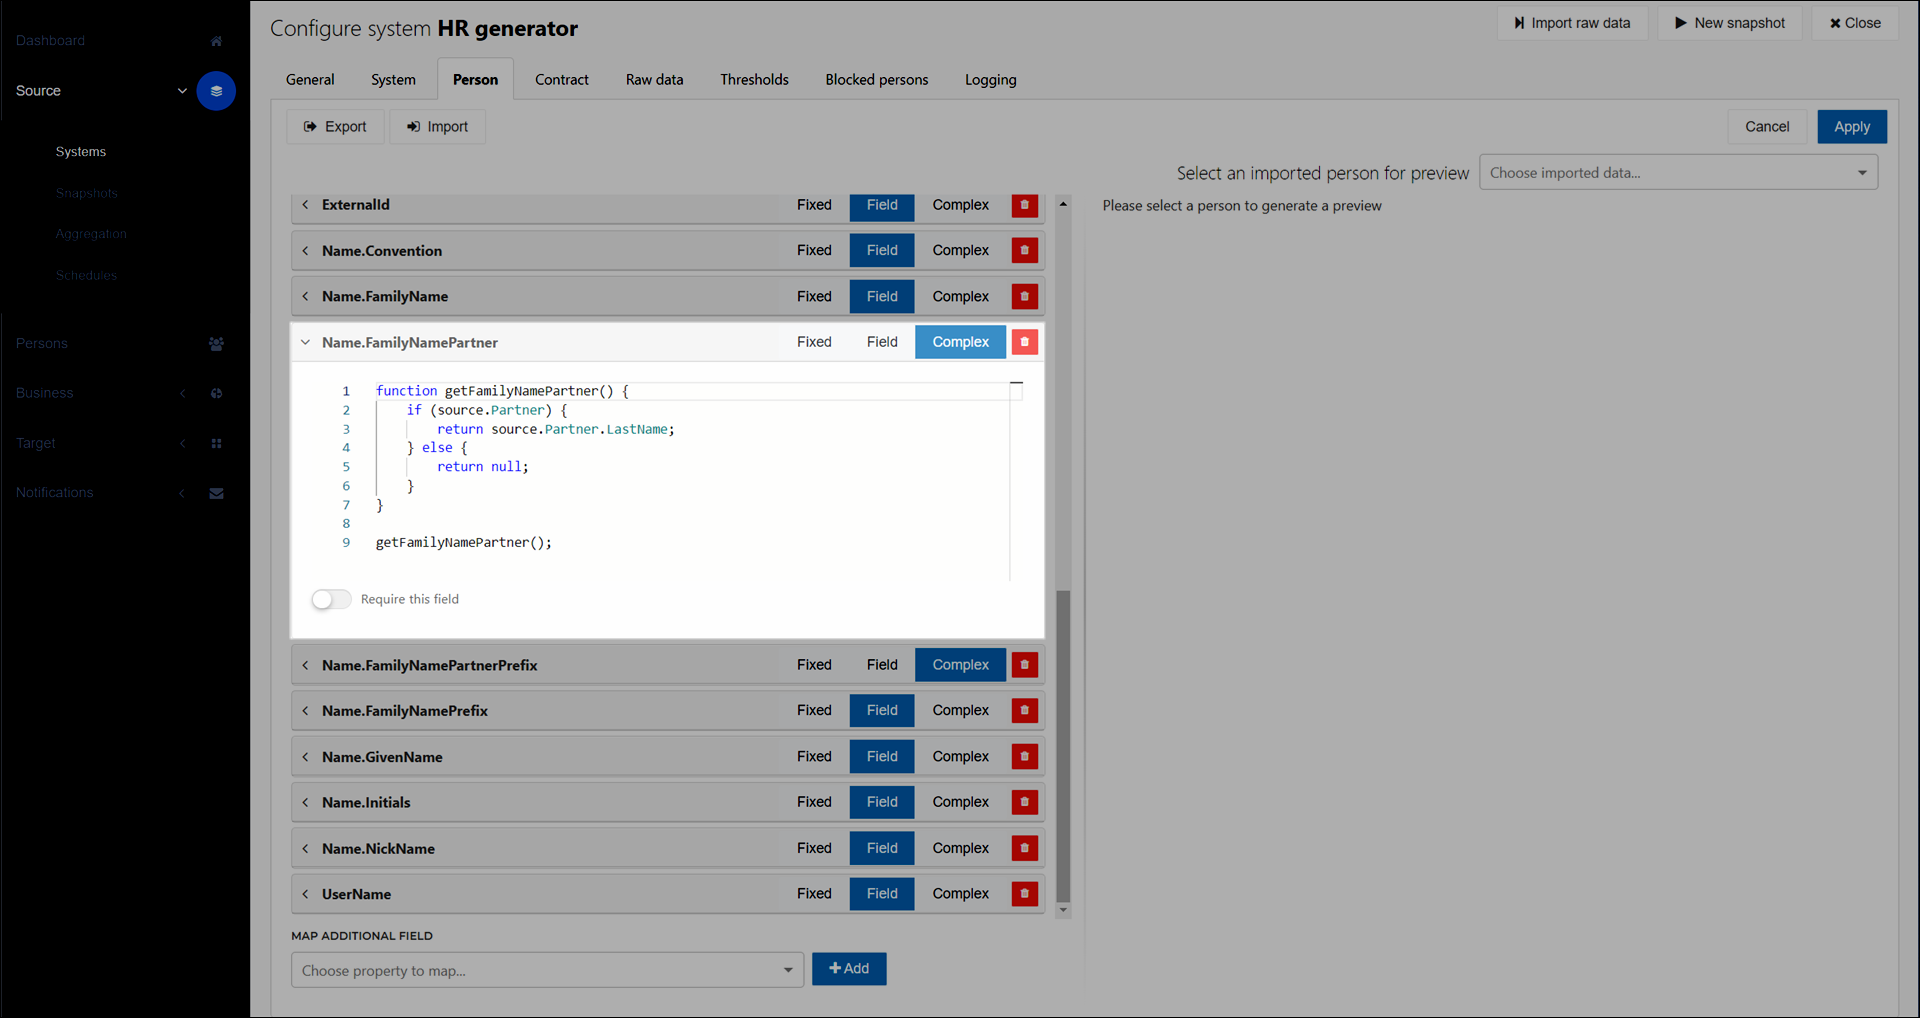Set Name.GivenName mapping to Complex

[960, 757]
